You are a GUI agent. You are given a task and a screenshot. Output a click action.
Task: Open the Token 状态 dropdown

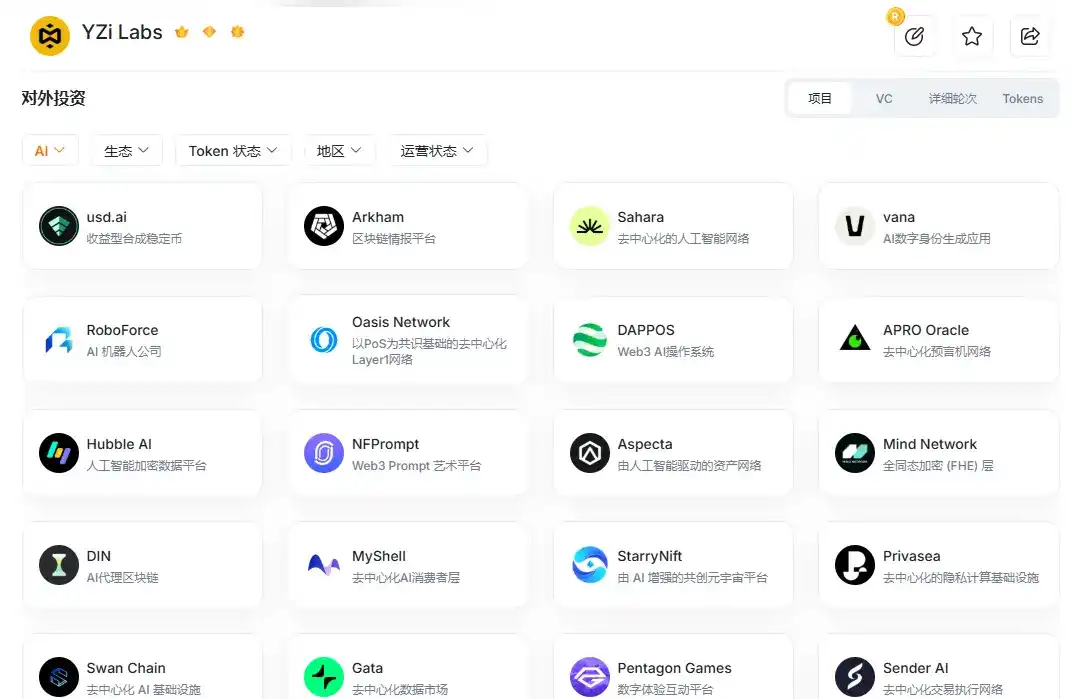tap(233, 149)
